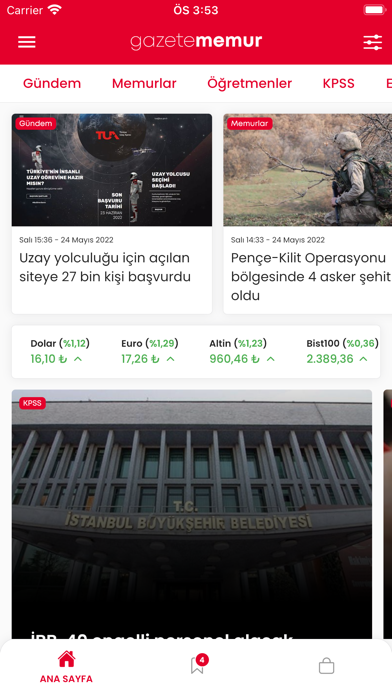The height and width of the screenshot is (696, 392).
Task: Tap the Carrier label in status bar
Action: coord(25,10)
